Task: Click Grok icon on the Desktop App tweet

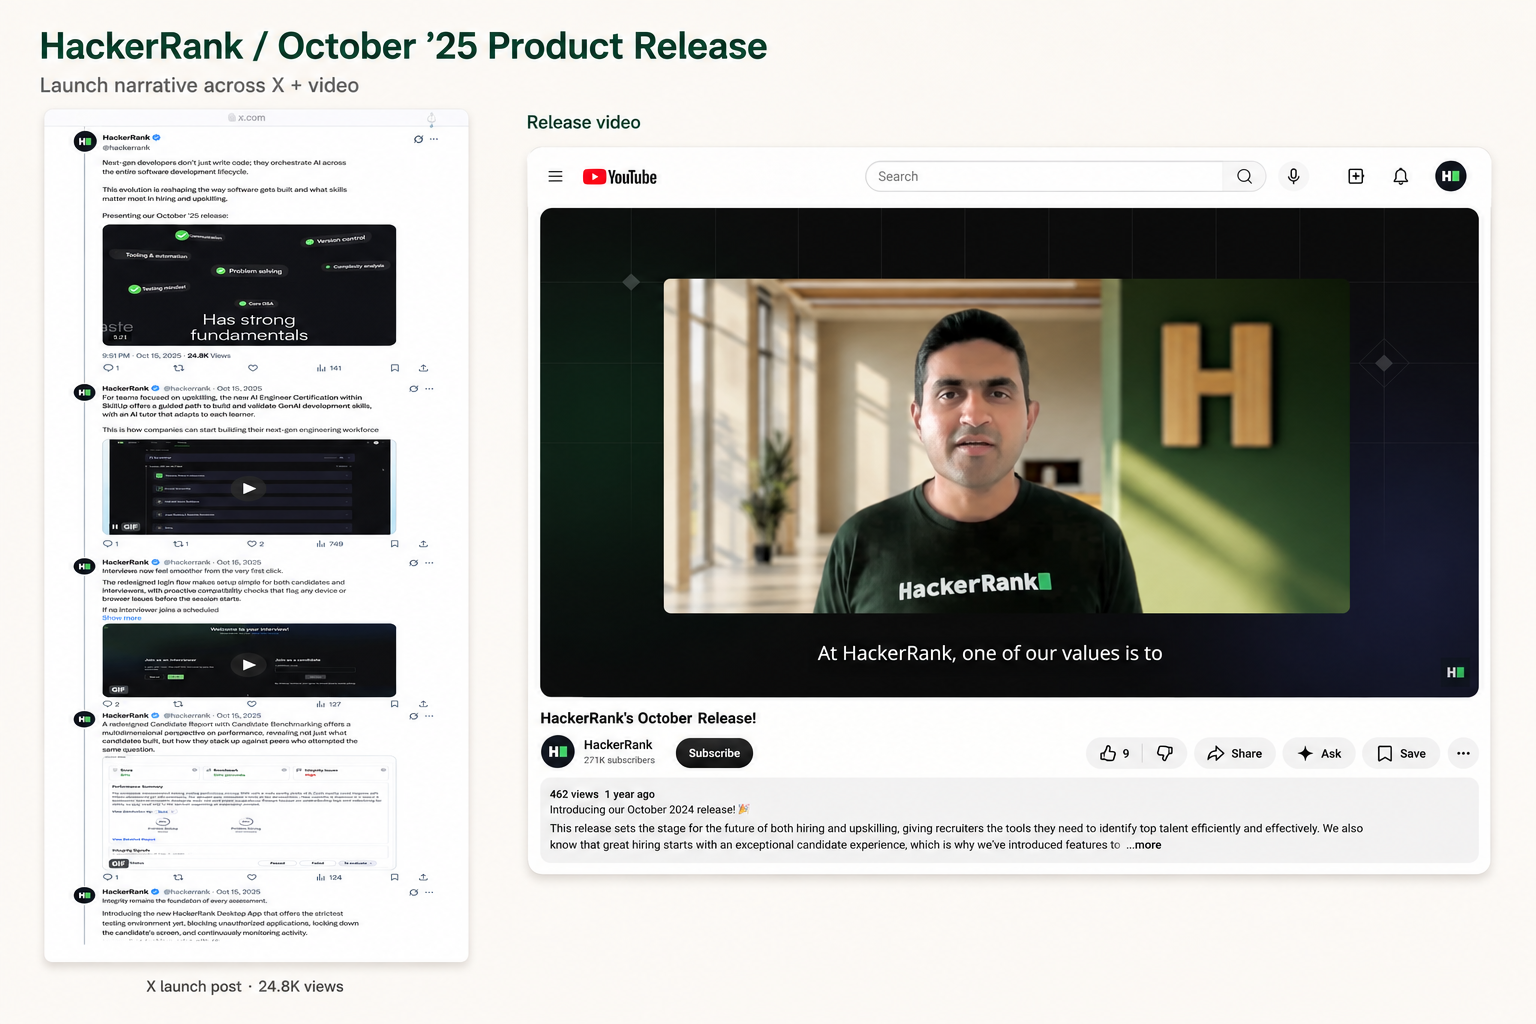Action: [413, 892]
